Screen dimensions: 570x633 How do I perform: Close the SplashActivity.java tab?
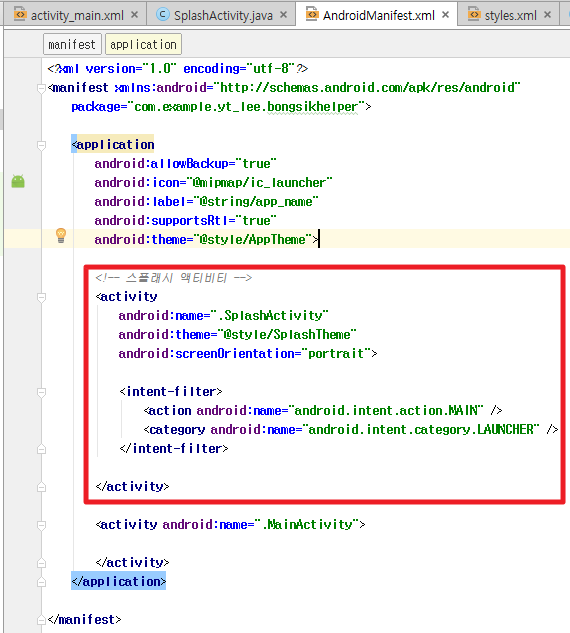click(x=283, y=15)
